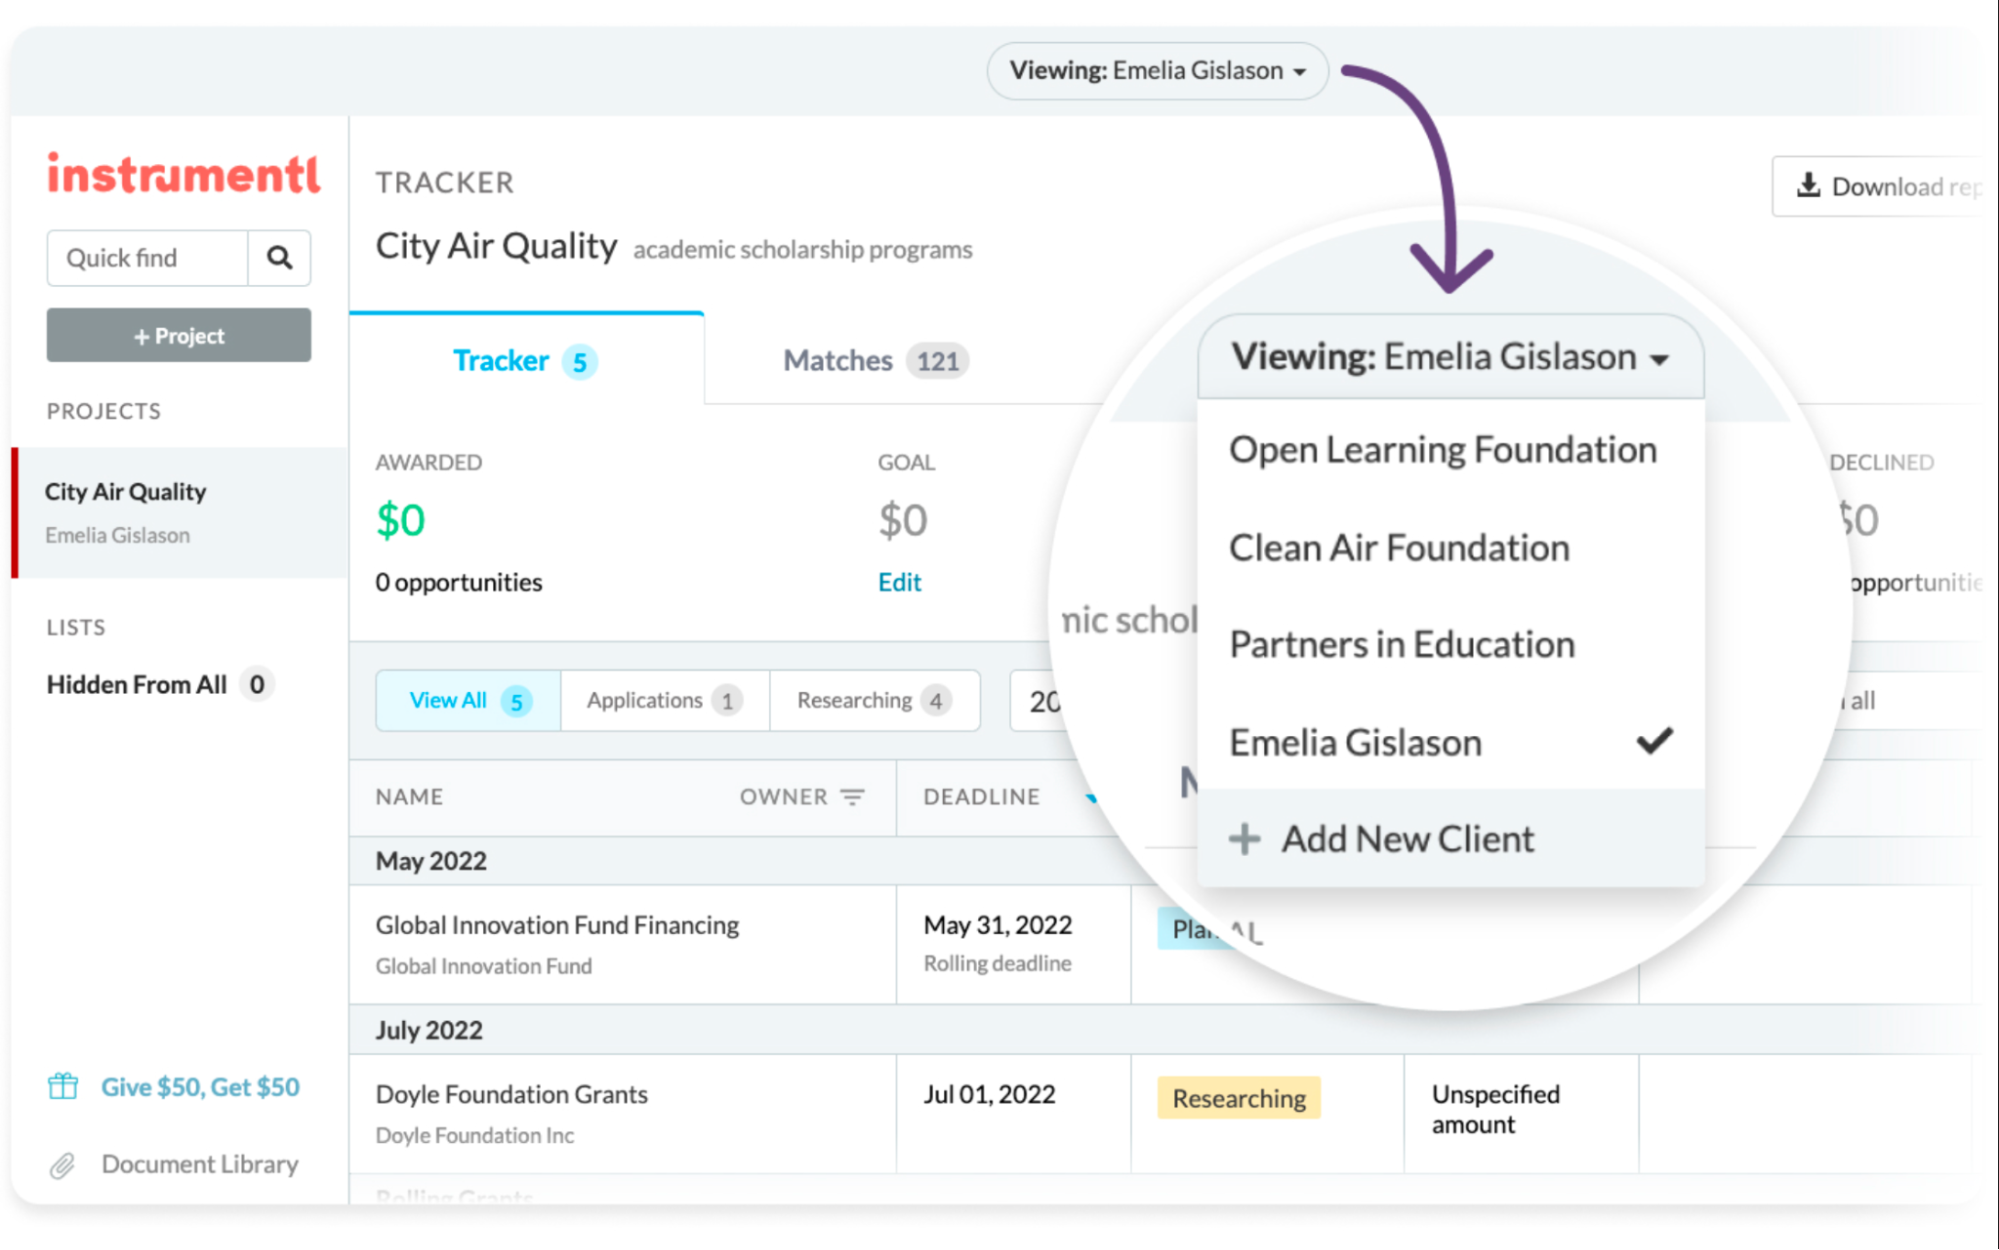This screenshot has width=1999, height=1250.
Task: Click the checkmark next to Emelia Gislason
Action: click(1654, 741)
